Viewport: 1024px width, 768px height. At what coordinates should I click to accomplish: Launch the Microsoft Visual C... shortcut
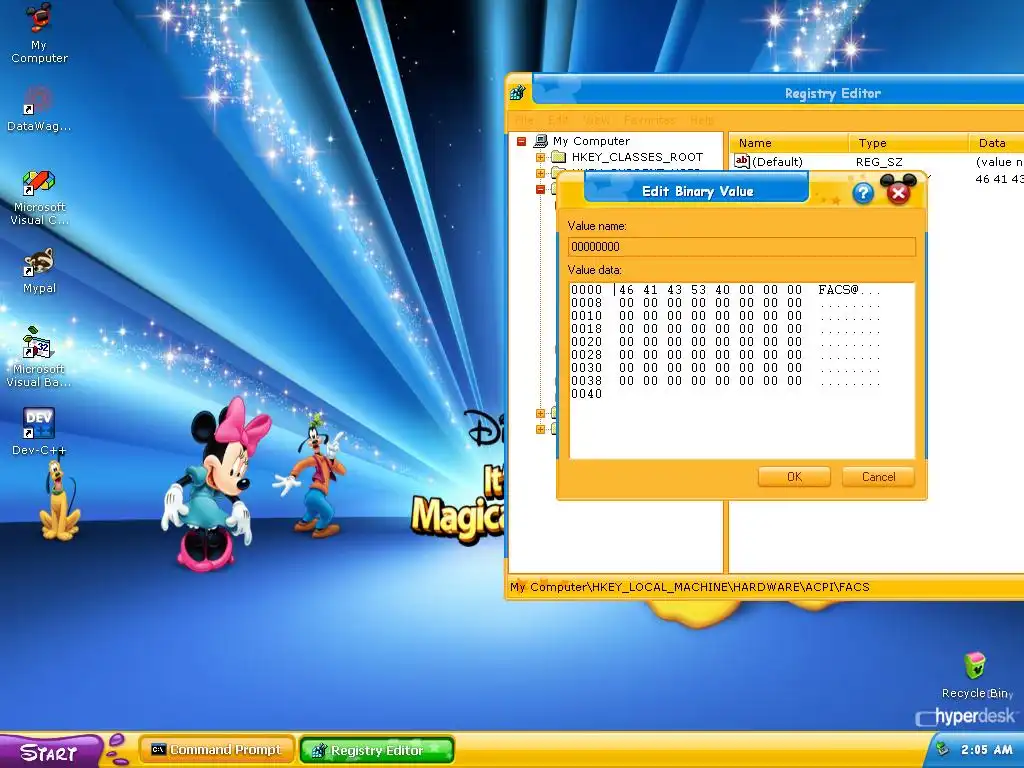(39, 197)
